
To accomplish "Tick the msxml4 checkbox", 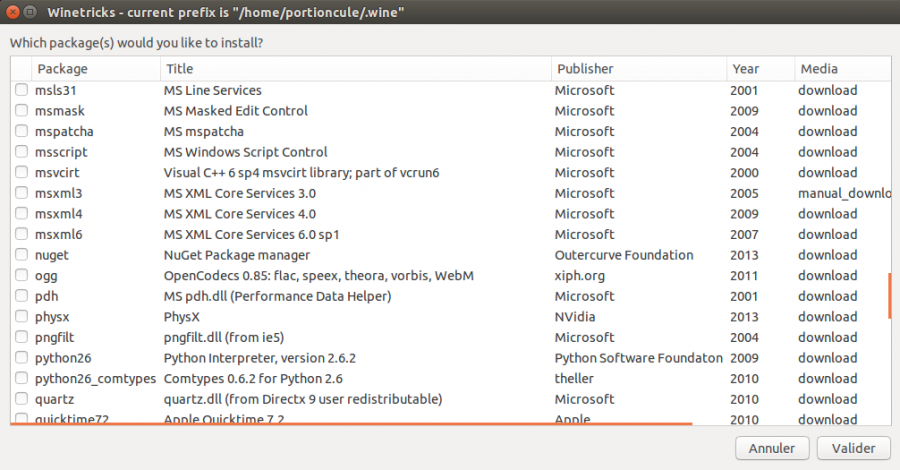I will click(x=21, y=213).
